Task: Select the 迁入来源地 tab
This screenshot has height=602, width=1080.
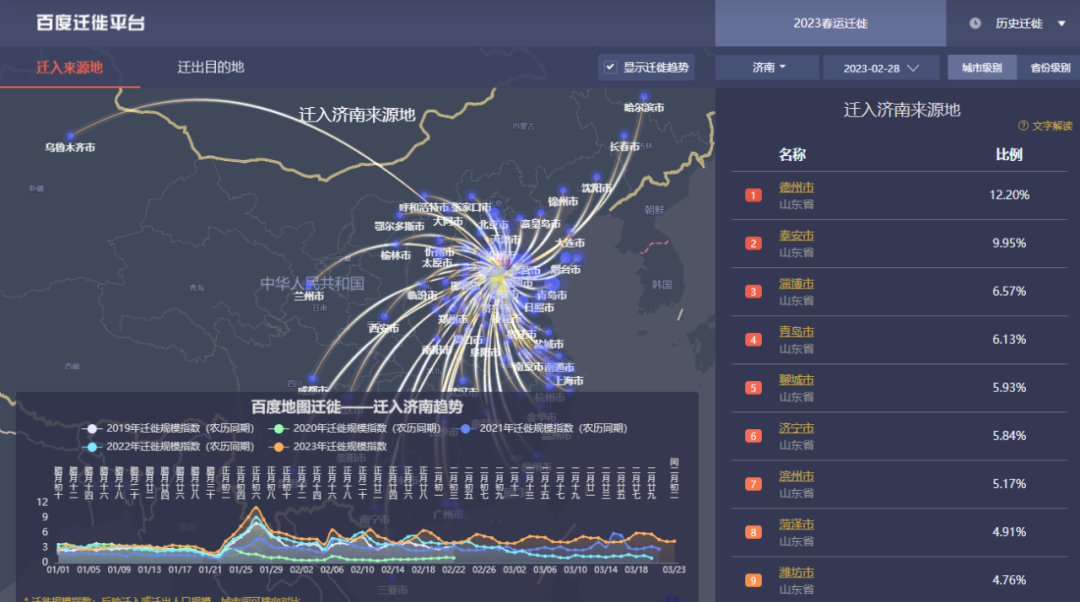Action: pos(70,67)
